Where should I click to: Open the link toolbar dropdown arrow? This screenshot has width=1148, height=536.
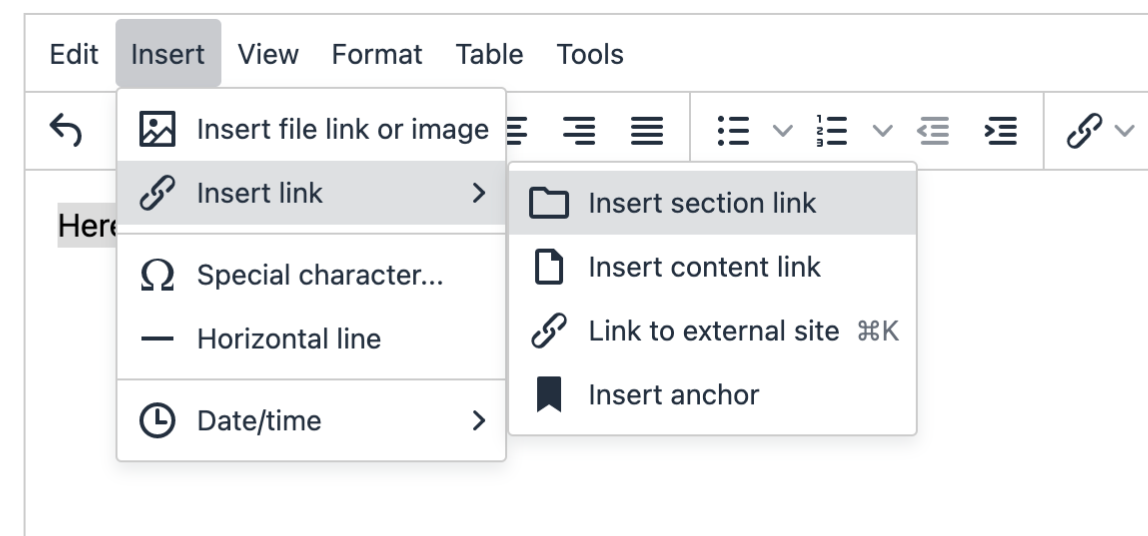pyautogui.click(x=1125, y=130)
